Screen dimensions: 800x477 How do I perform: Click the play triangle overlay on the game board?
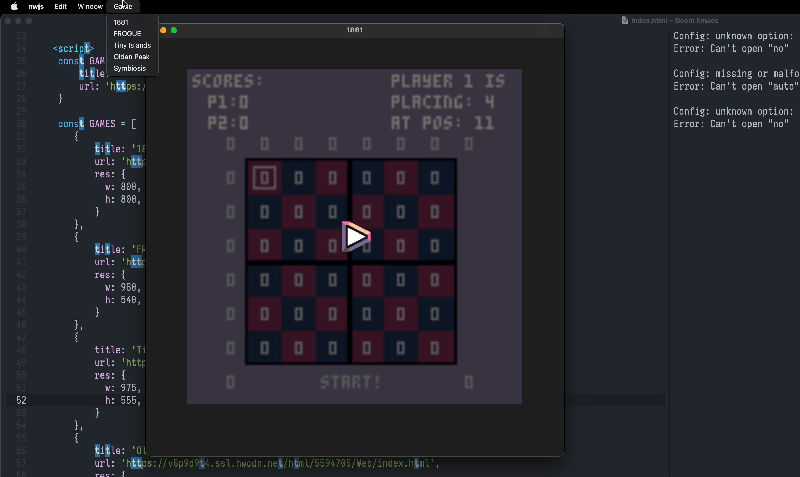coord(356,236)
